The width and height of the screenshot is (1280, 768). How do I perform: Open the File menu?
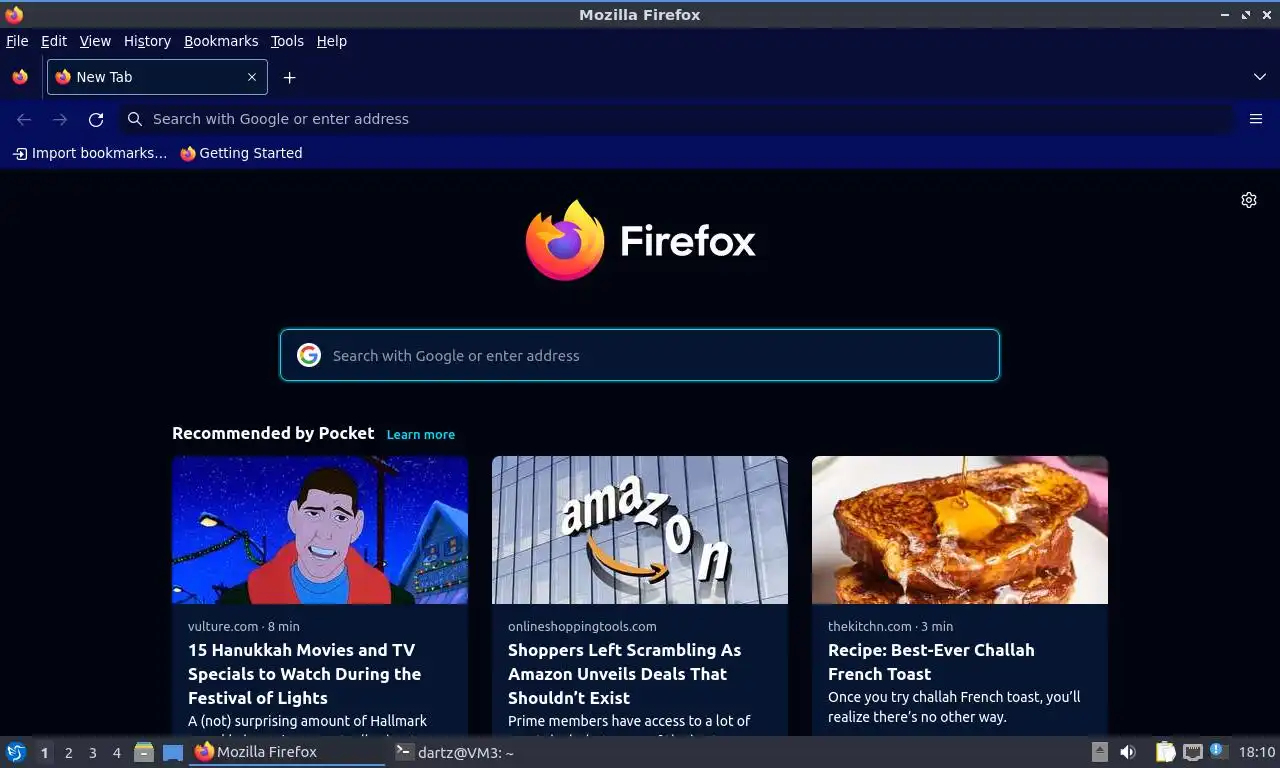click(17, 41)
